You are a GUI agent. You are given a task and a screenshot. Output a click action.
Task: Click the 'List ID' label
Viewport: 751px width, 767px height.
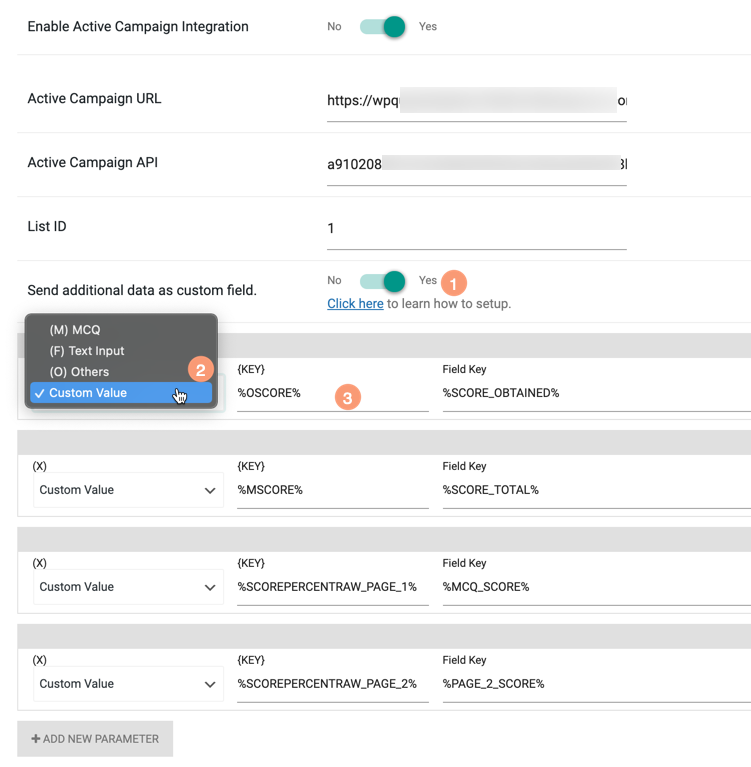[x=47, y=226]
